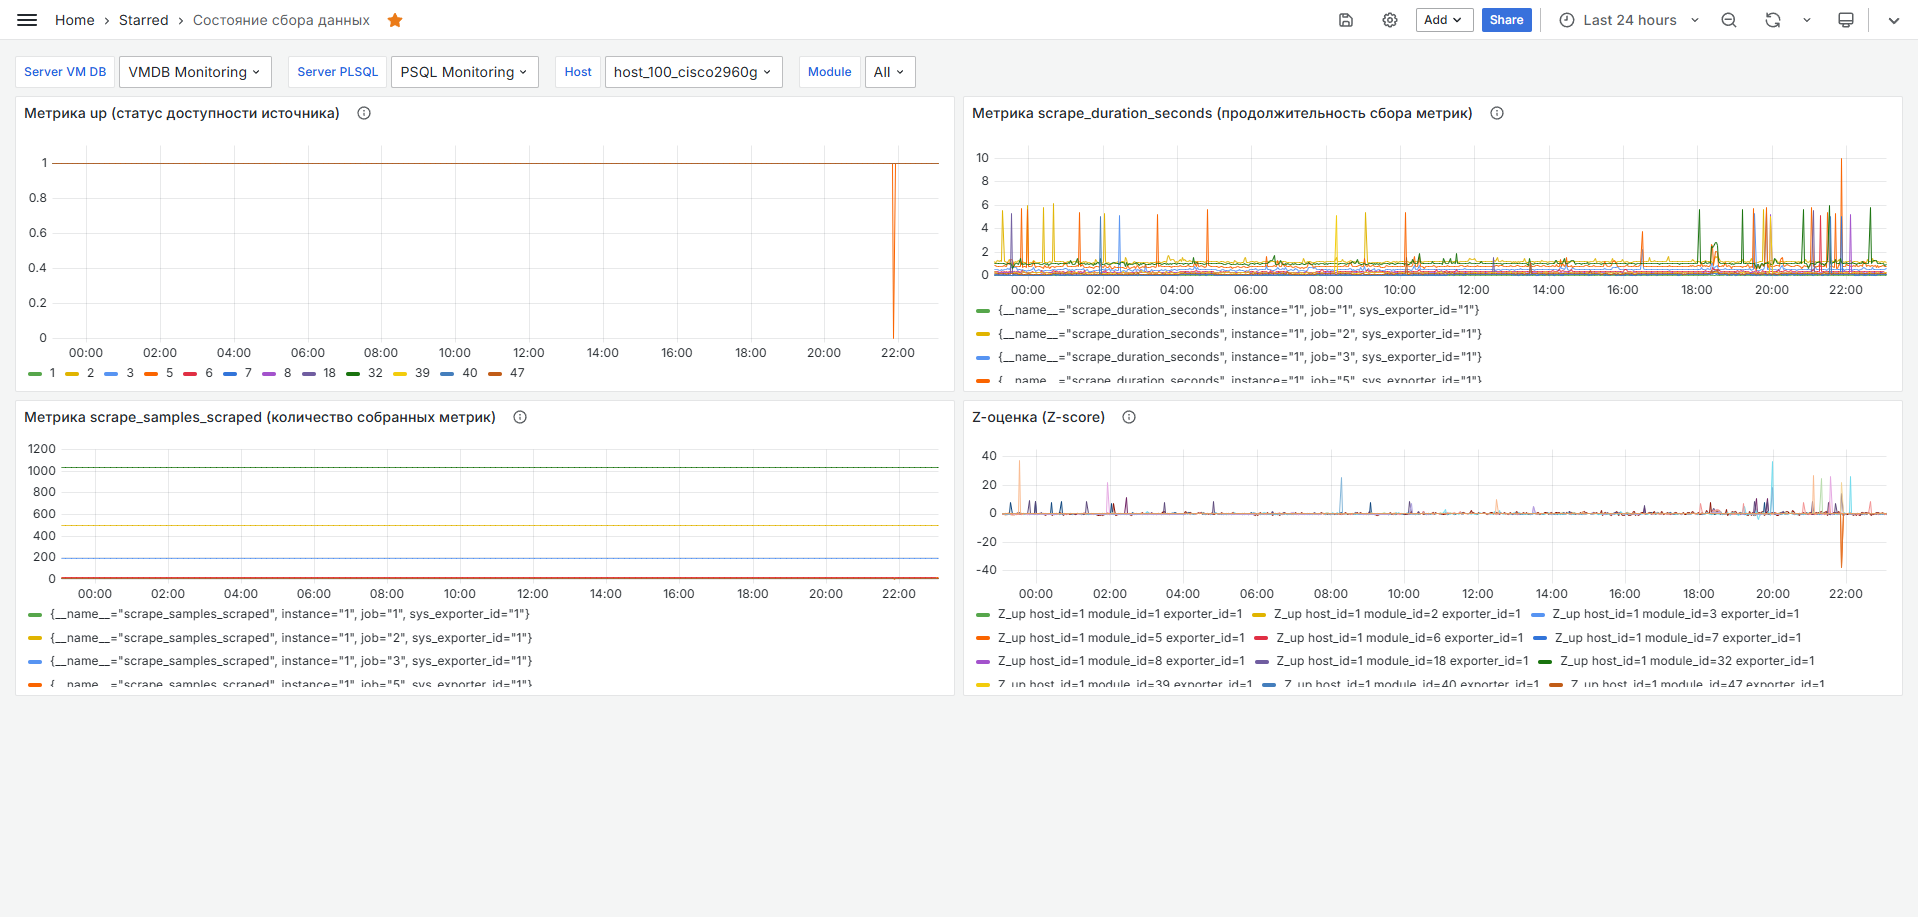Click the Server VM DB variable label

tap(65, 72)
